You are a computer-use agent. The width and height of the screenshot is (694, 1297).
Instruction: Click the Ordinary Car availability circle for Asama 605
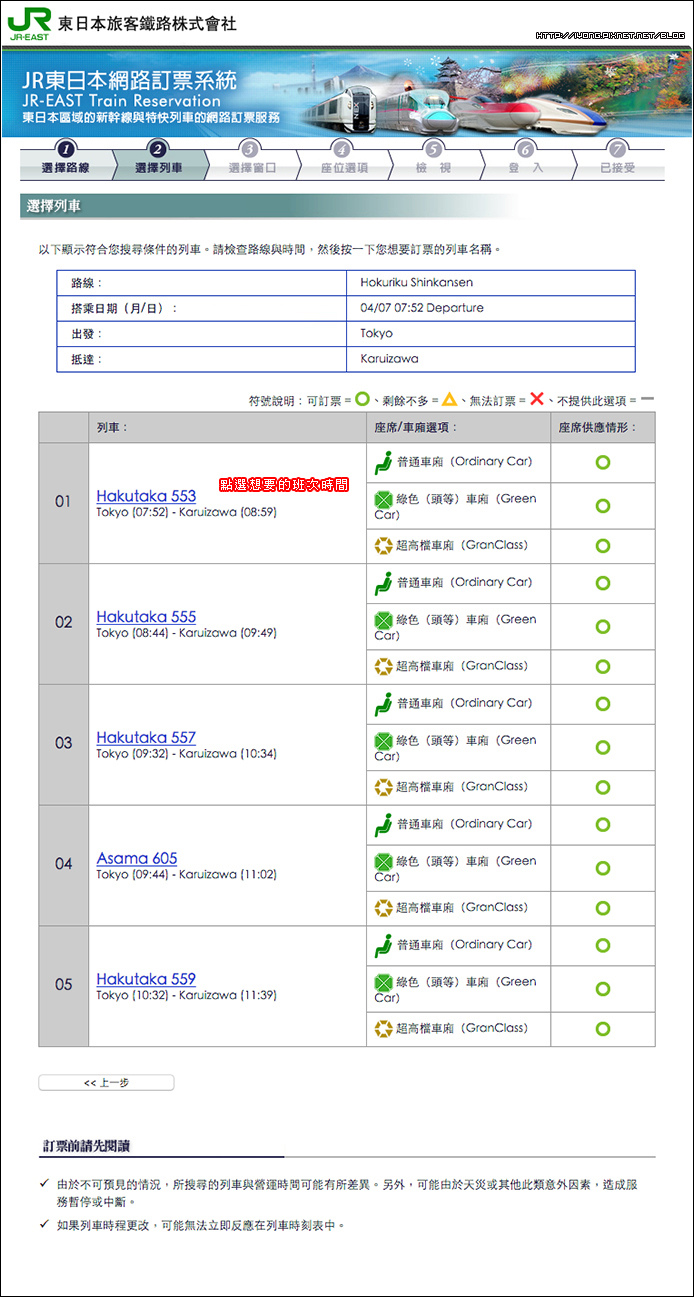pos(603,825)
